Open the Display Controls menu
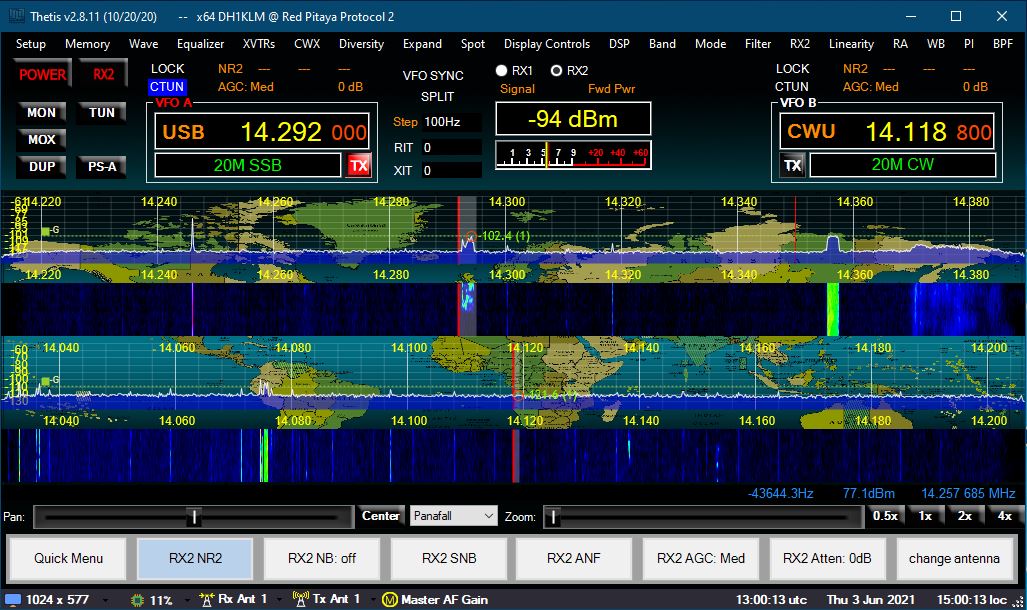This screenshot has height=610, width=1027. [546, 44]
